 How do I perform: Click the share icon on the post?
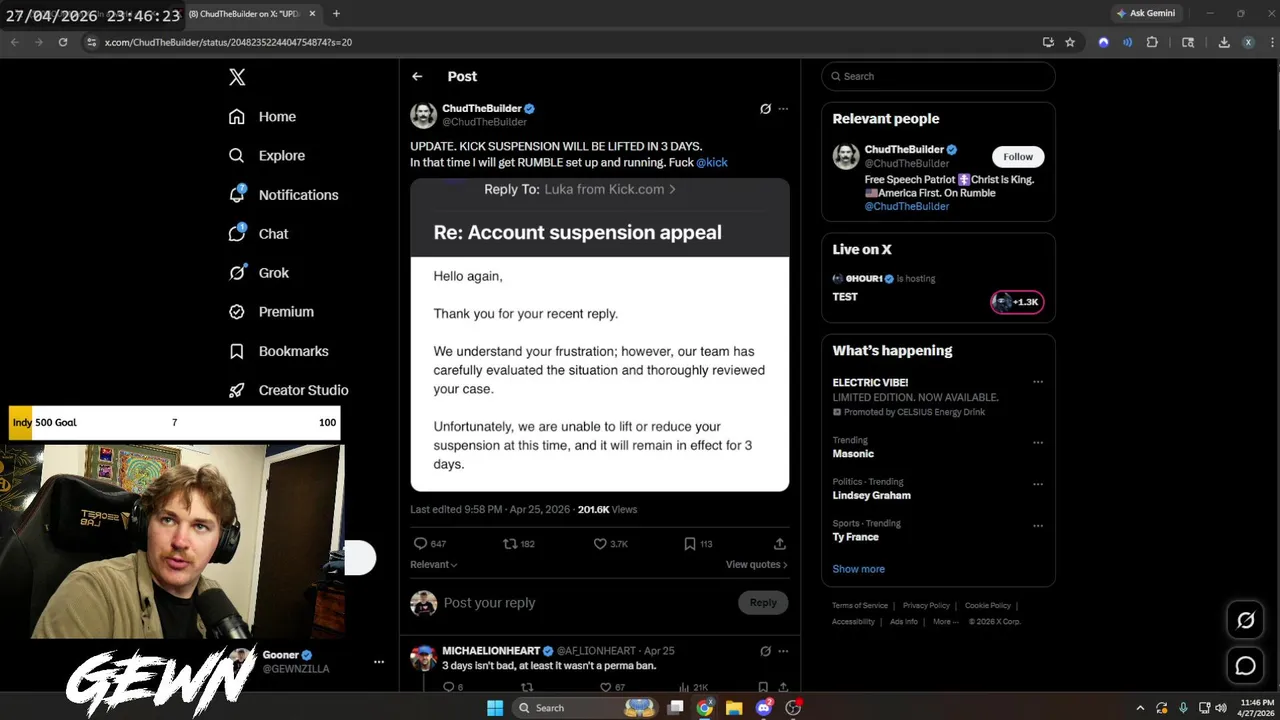[x=780, y=544]
